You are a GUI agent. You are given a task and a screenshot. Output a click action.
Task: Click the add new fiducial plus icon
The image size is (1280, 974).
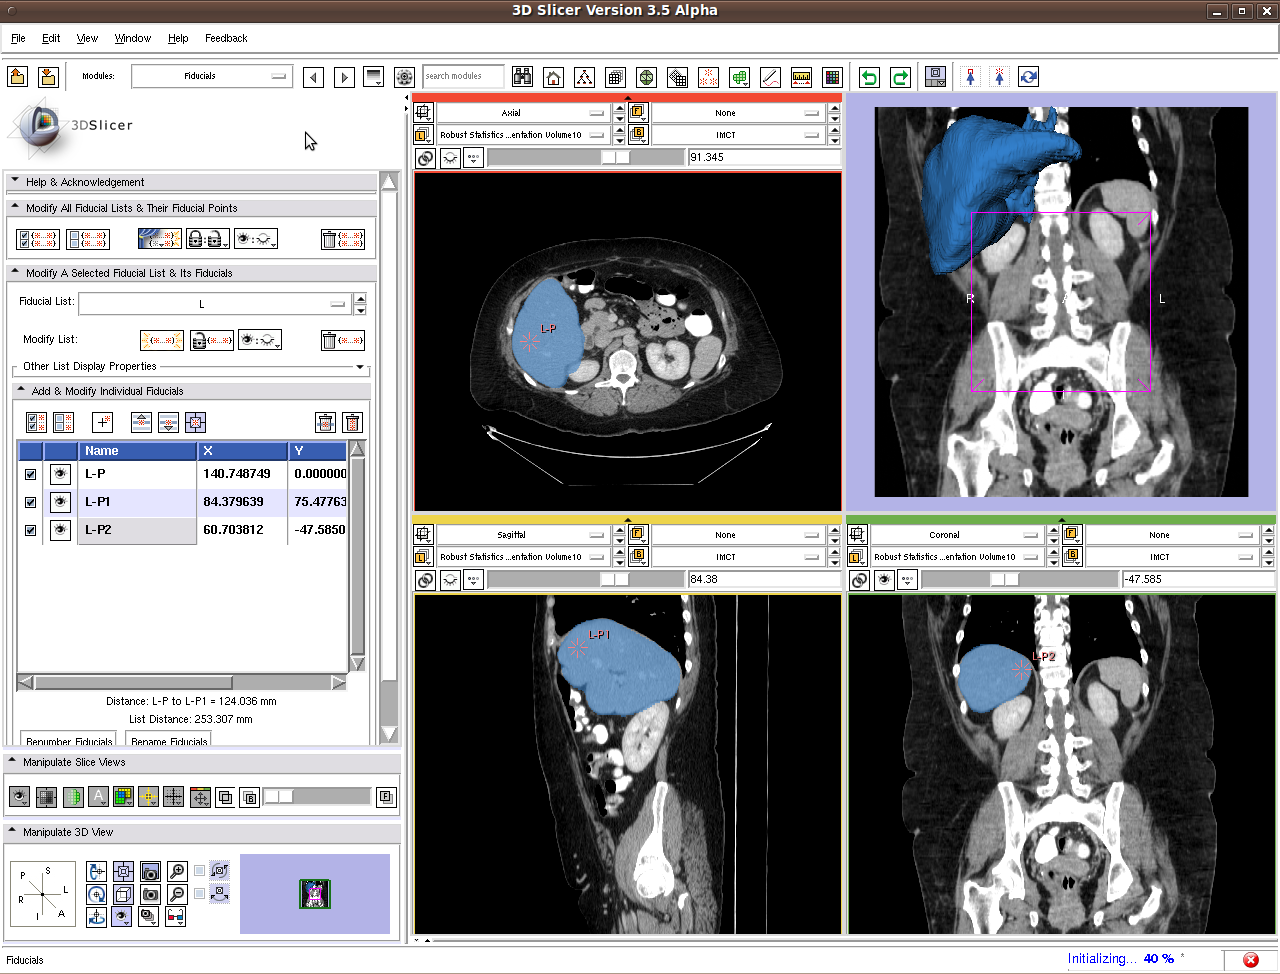(104, 422)
